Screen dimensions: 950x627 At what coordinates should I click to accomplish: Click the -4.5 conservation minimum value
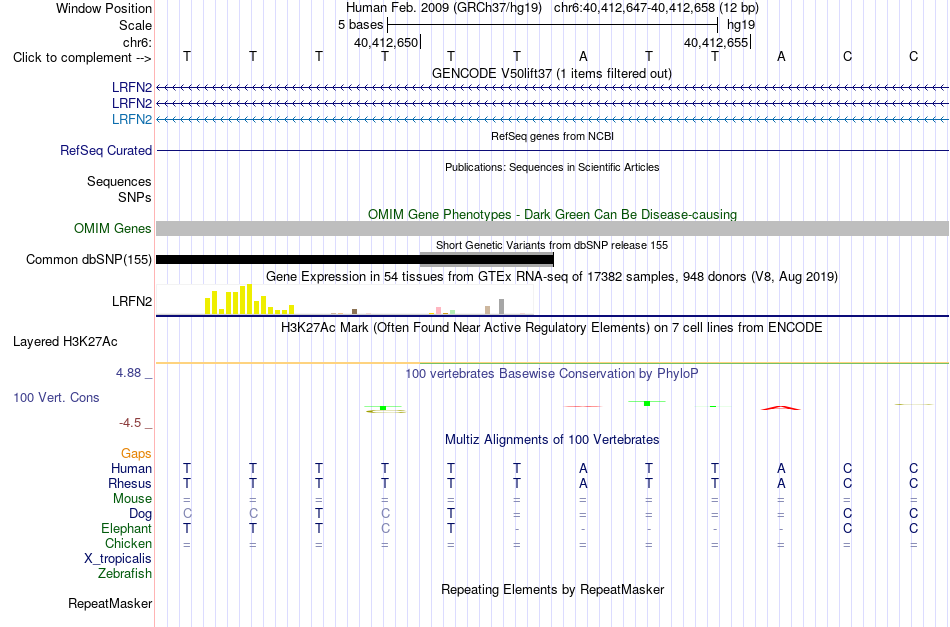pyautogui.click(x=130, y=423)
